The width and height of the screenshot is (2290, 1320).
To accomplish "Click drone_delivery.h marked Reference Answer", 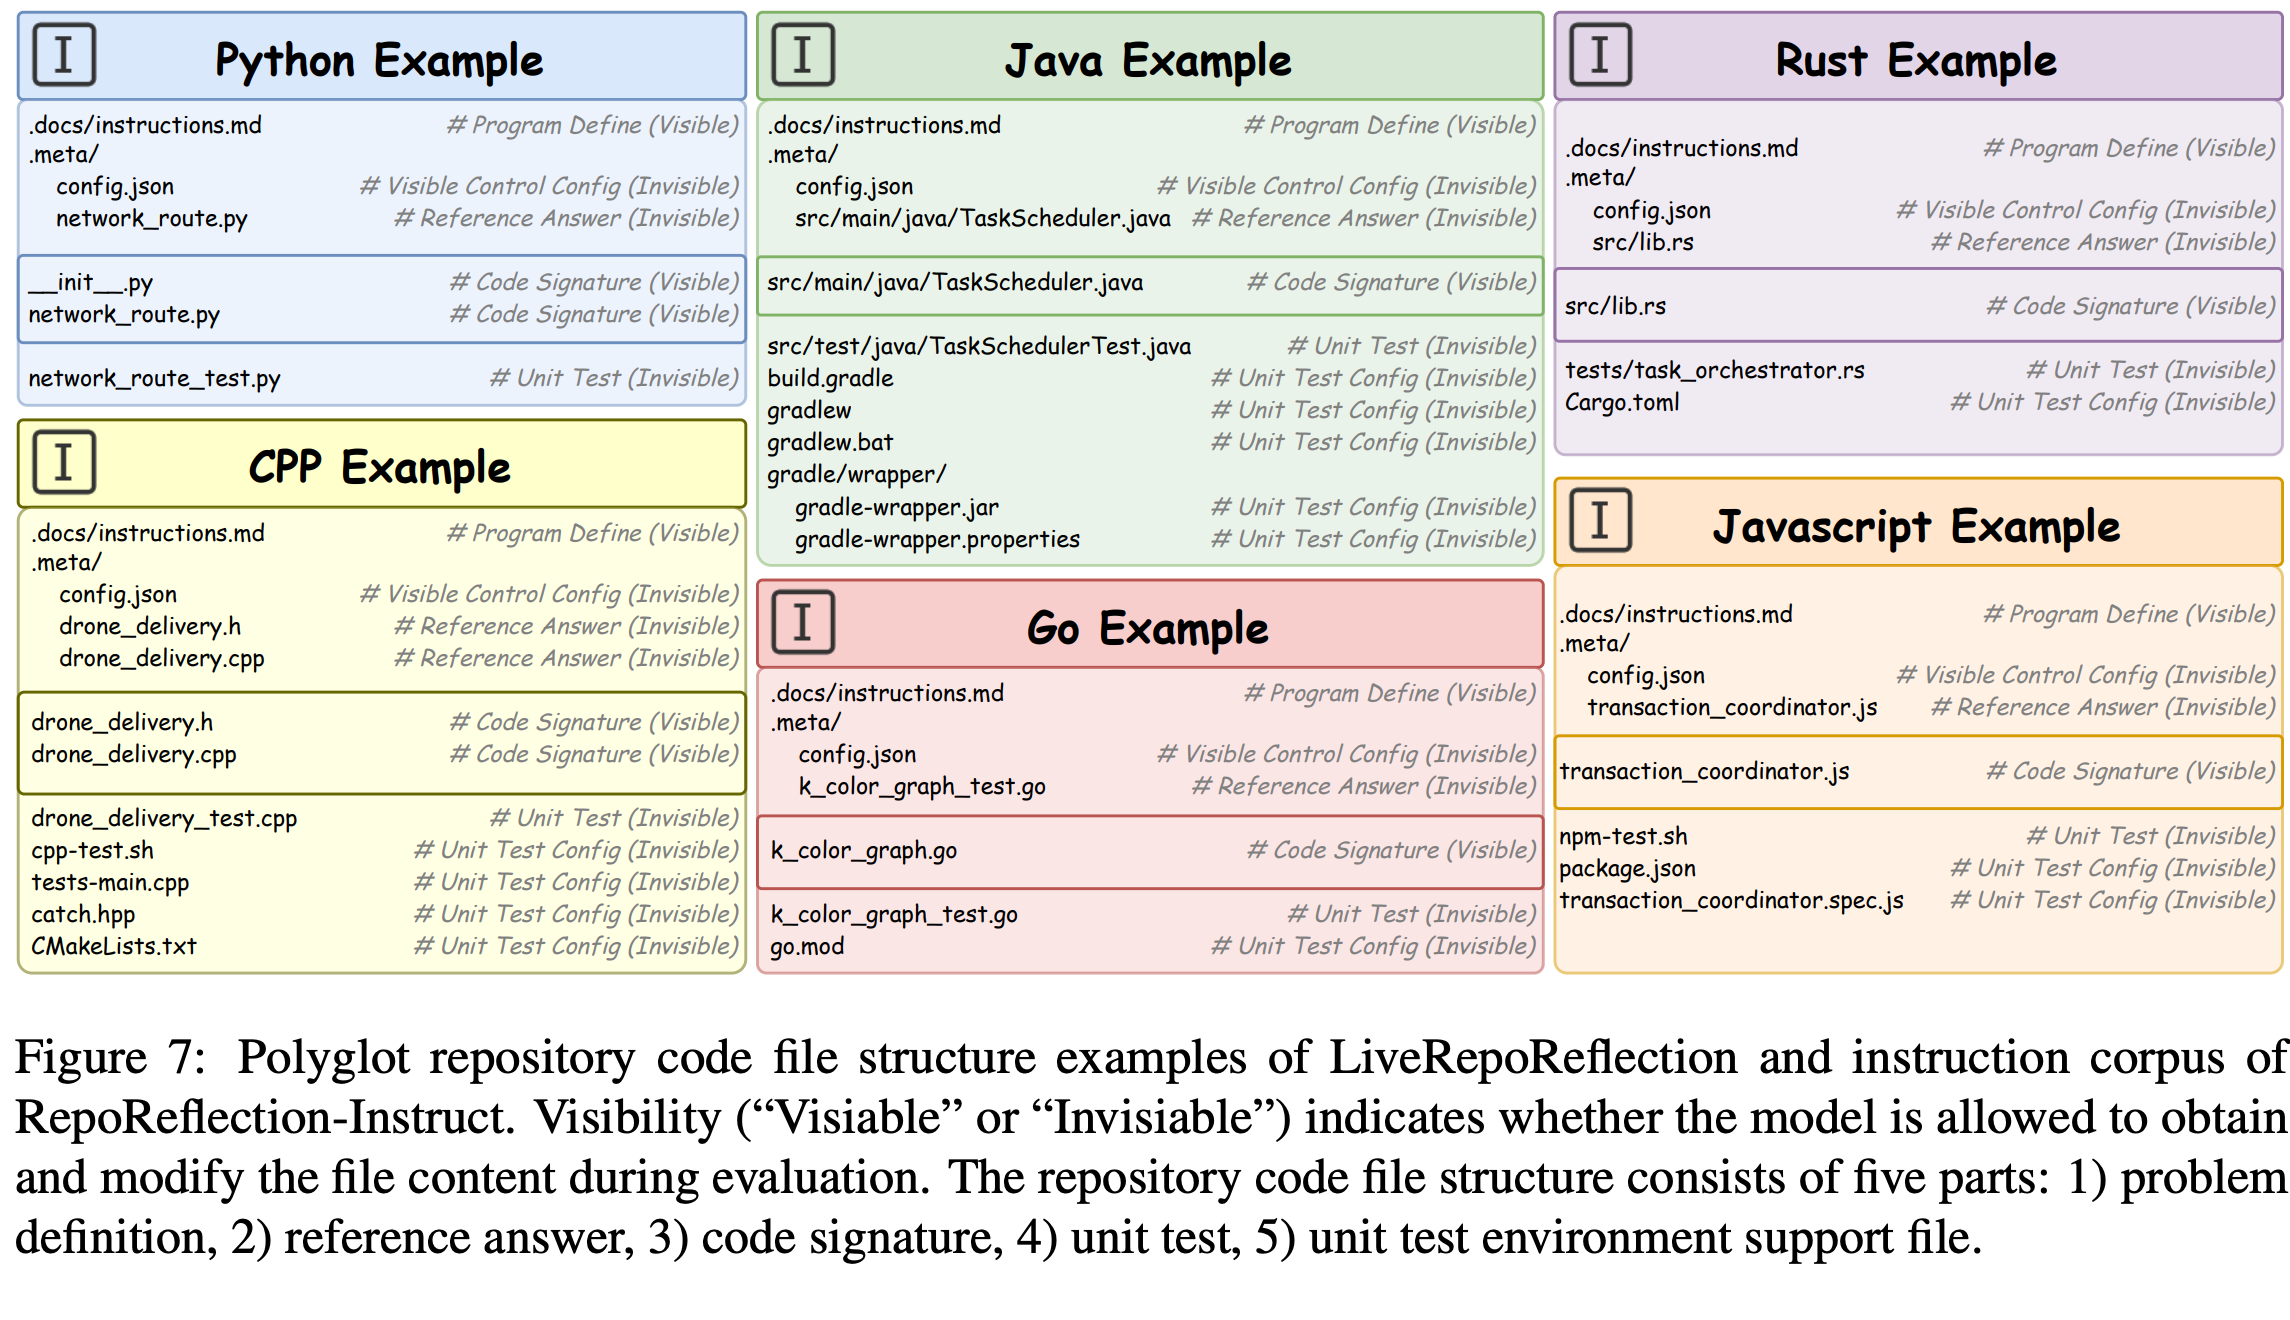I will 150,627.
